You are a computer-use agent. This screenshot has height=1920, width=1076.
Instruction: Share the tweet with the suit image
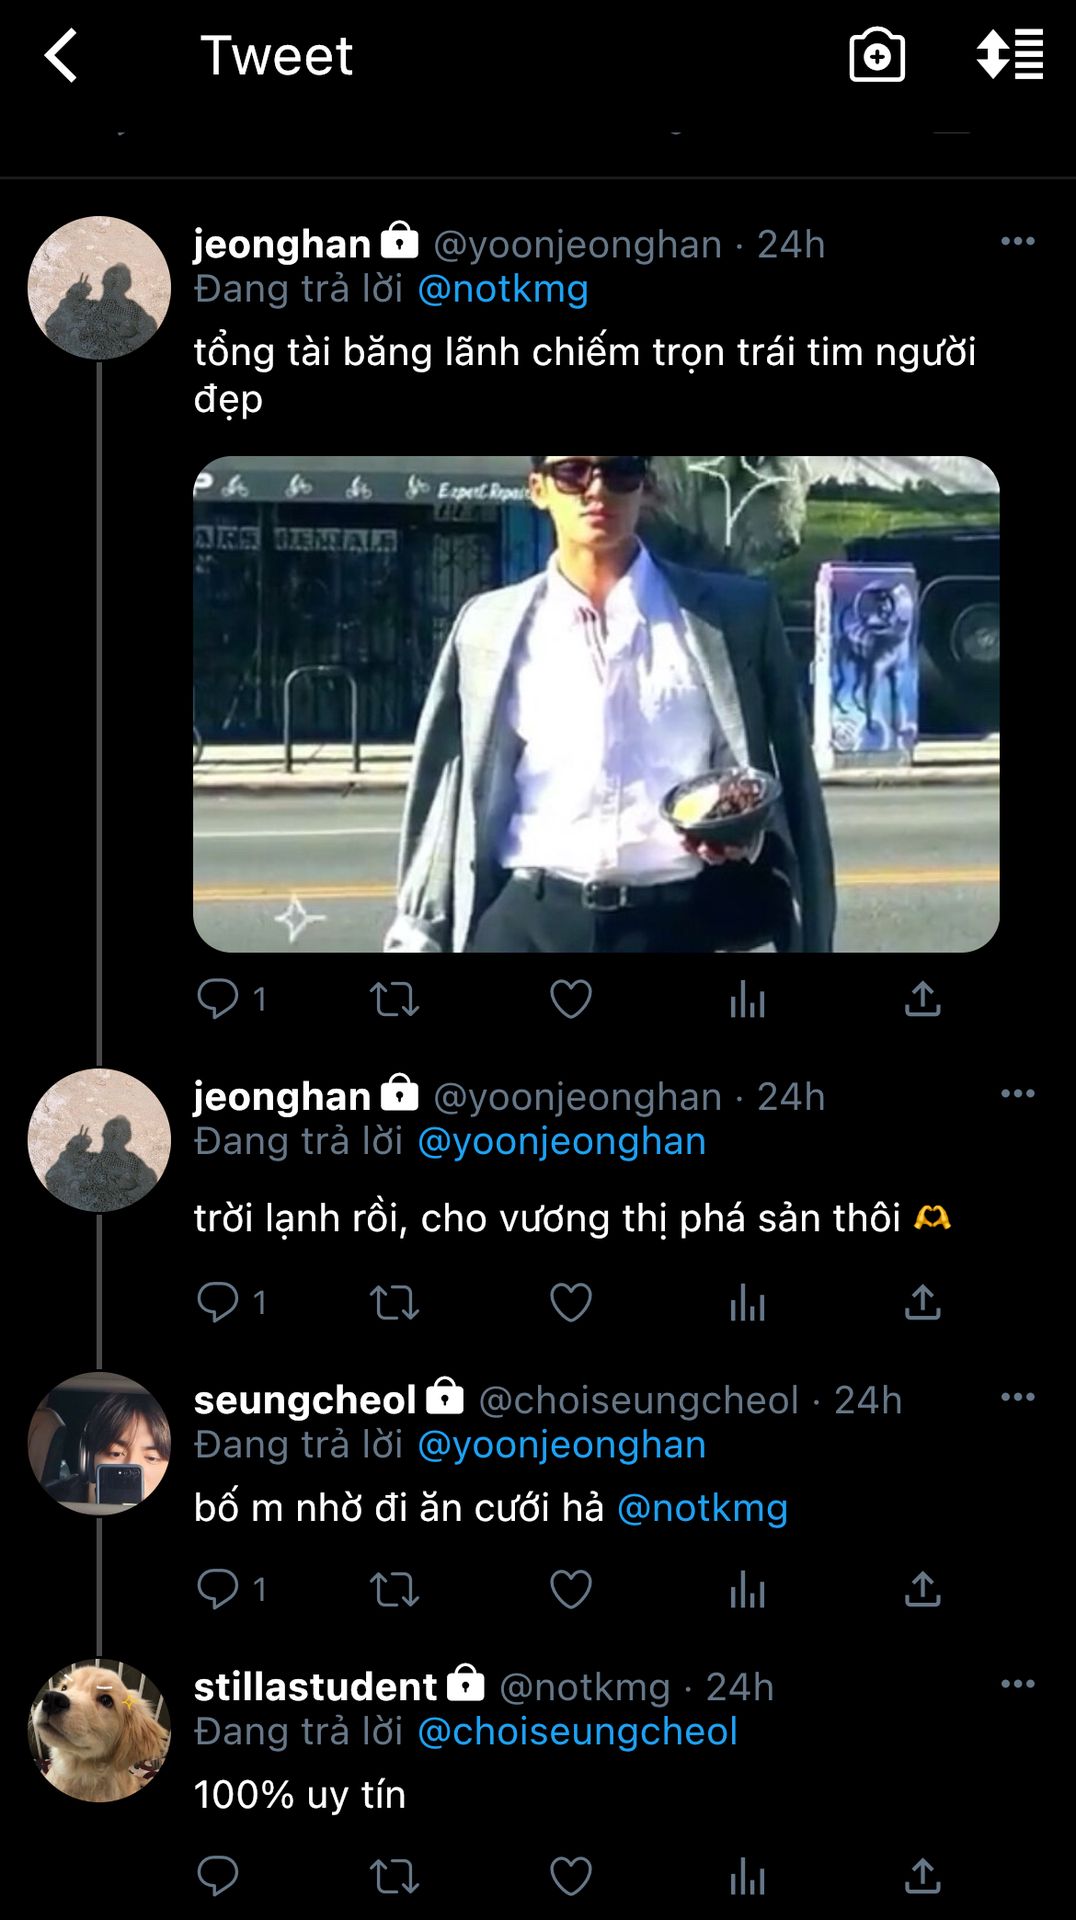pyautogui.click(x=922, y=999)
